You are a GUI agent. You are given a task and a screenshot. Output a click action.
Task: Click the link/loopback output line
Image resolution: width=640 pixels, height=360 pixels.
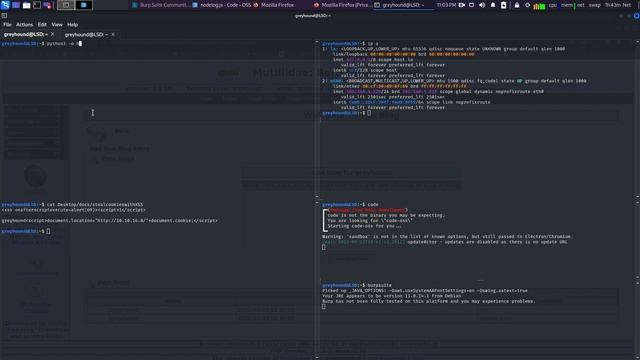(404, 54)
